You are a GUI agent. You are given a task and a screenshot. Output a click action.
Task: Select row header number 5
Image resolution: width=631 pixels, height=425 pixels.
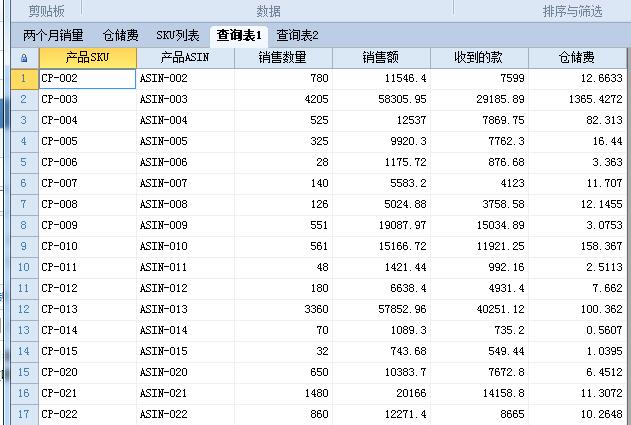22,141
